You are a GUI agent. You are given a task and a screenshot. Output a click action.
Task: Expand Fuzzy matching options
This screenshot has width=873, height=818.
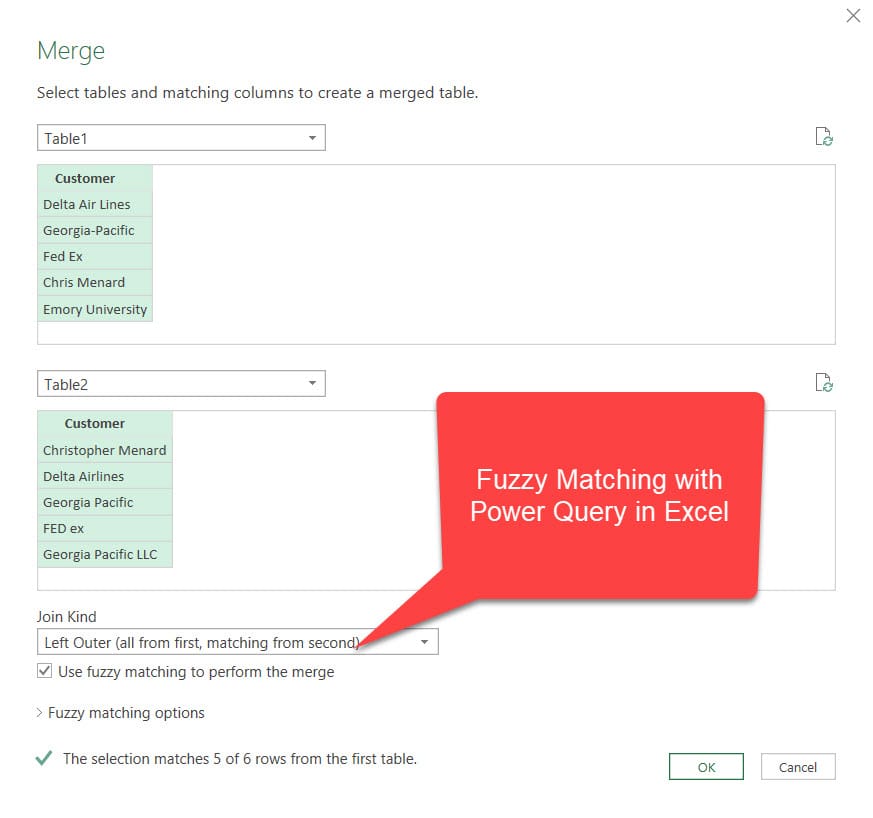(120, 713)
